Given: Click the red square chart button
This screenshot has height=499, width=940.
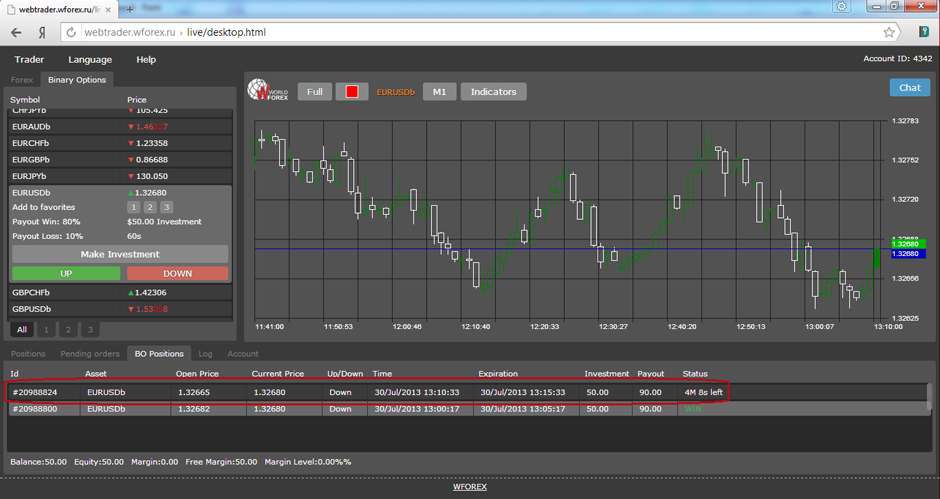Looking at the screenshot, I should [x=352, y=92].
